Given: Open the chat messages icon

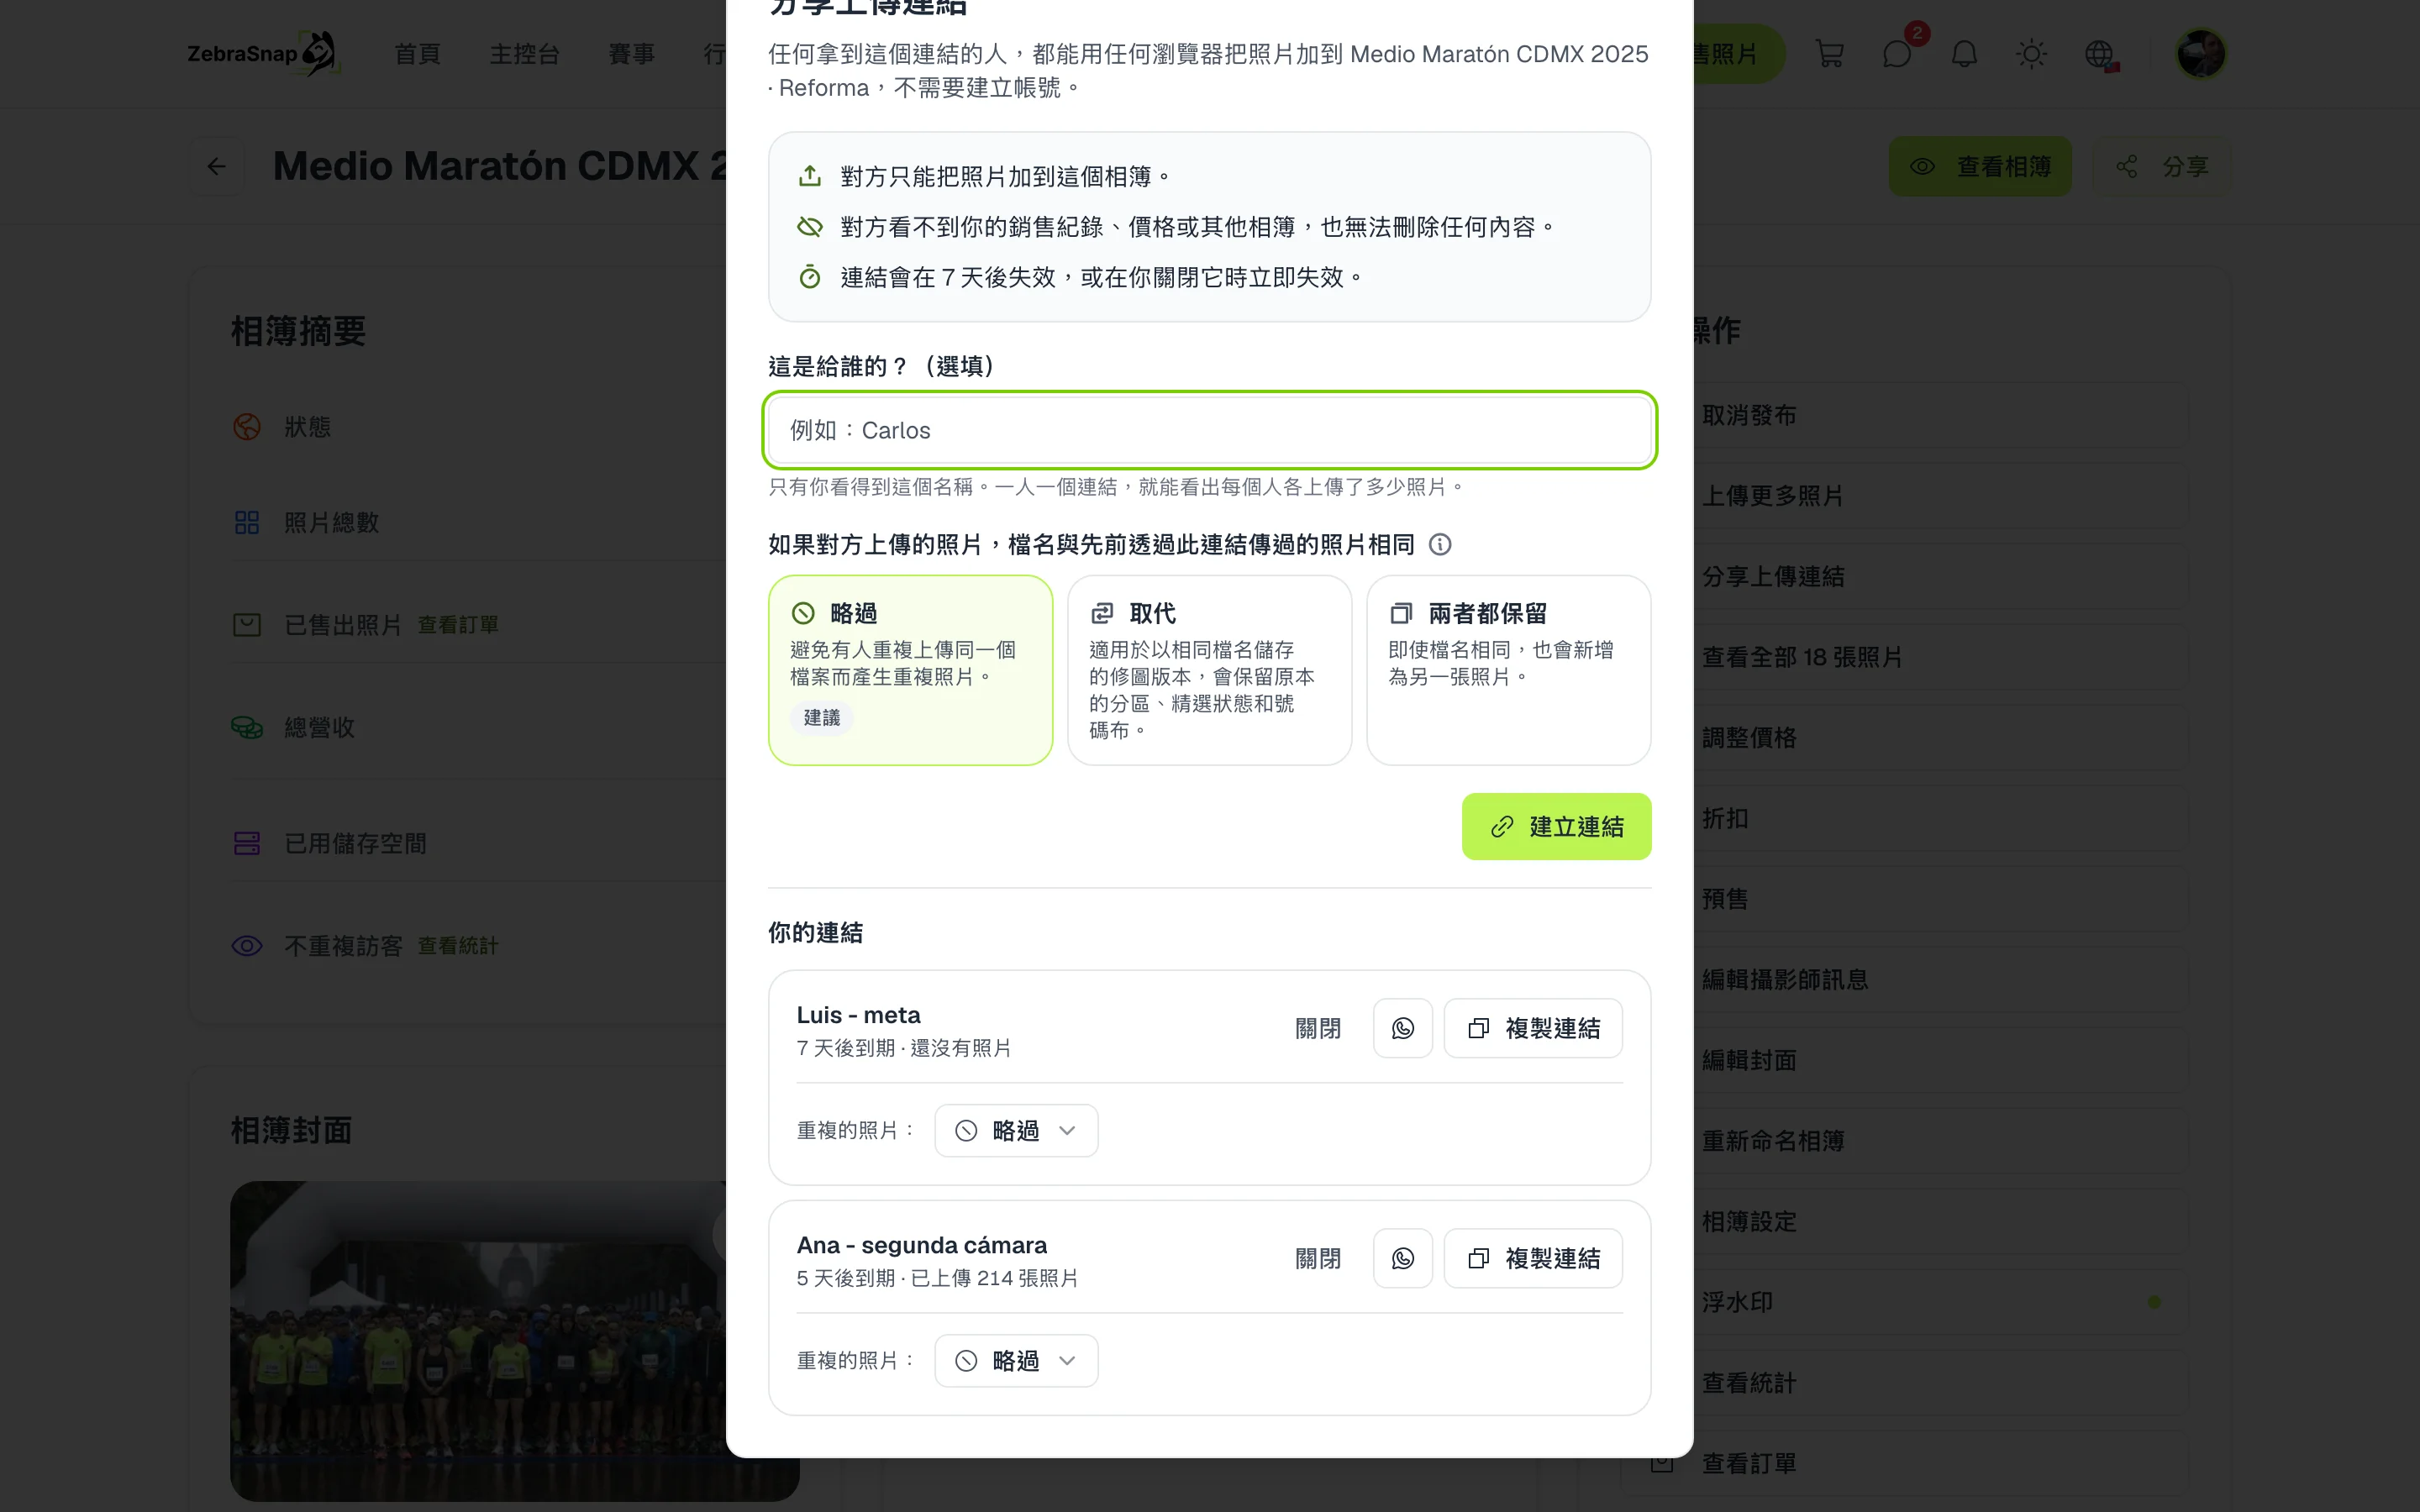Looking at the screenshot, I should point(1897,54).
